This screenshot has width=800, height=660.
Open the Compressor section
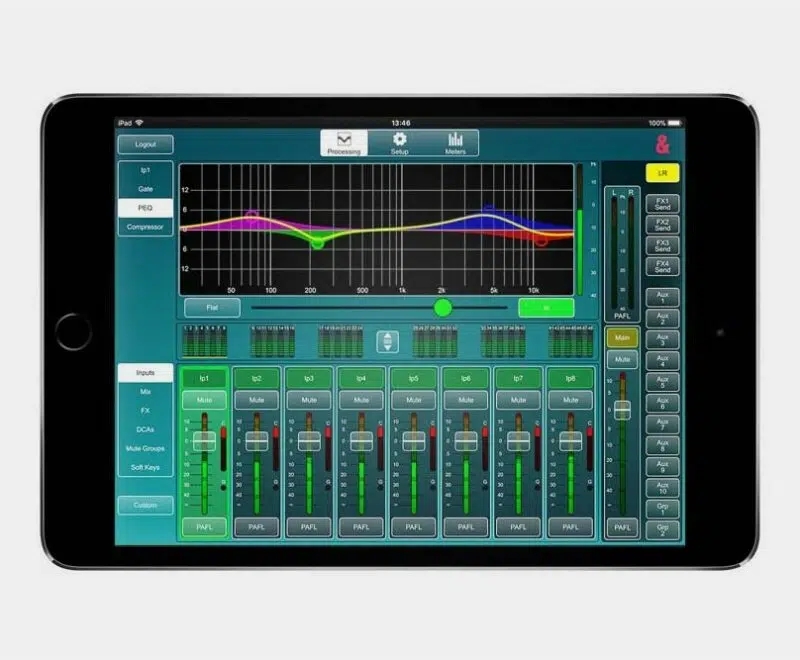pyautogui.click(x=145, y=227)
